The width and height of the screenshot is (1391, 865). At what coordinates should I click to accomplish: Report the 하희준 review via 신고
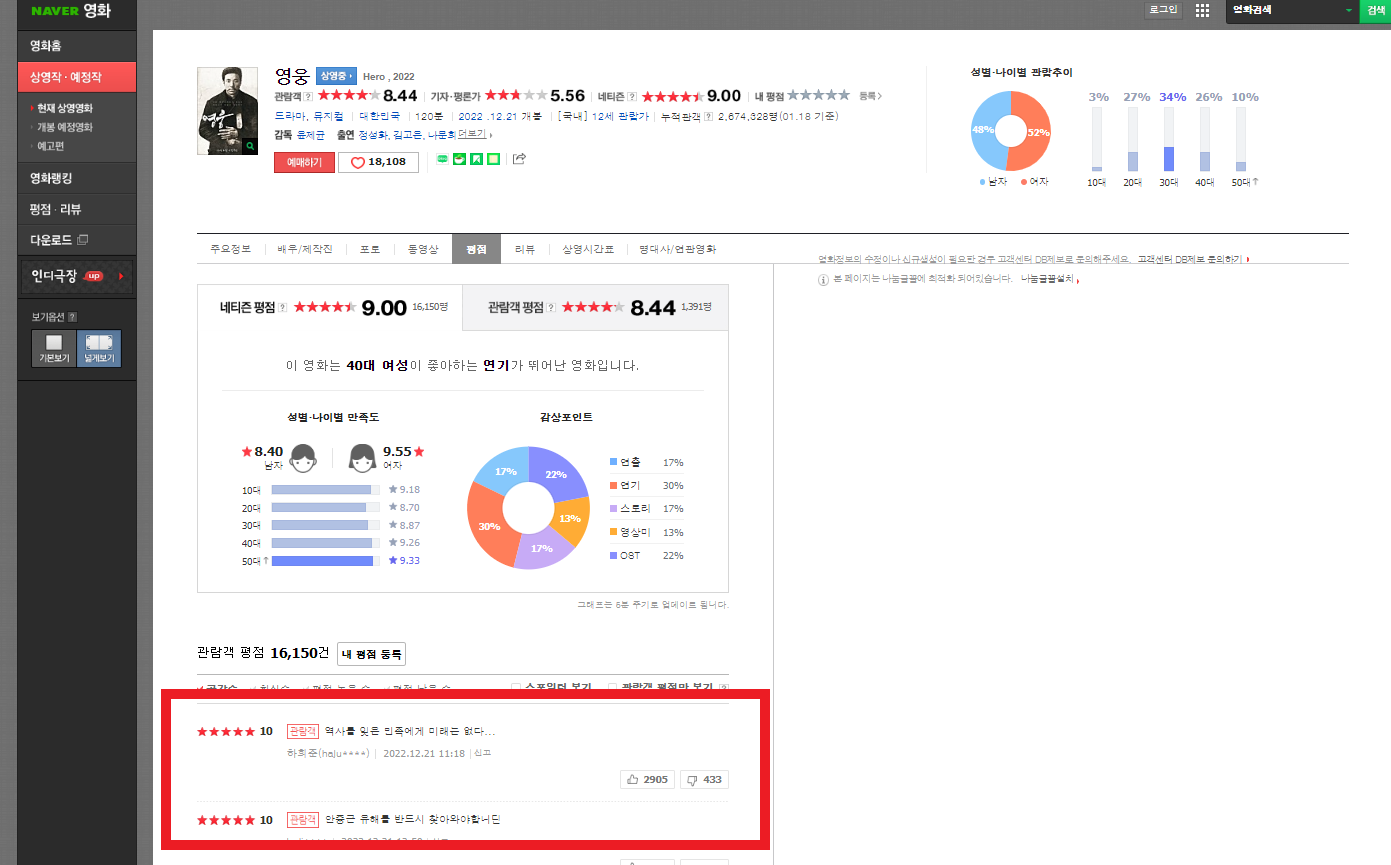482,753
